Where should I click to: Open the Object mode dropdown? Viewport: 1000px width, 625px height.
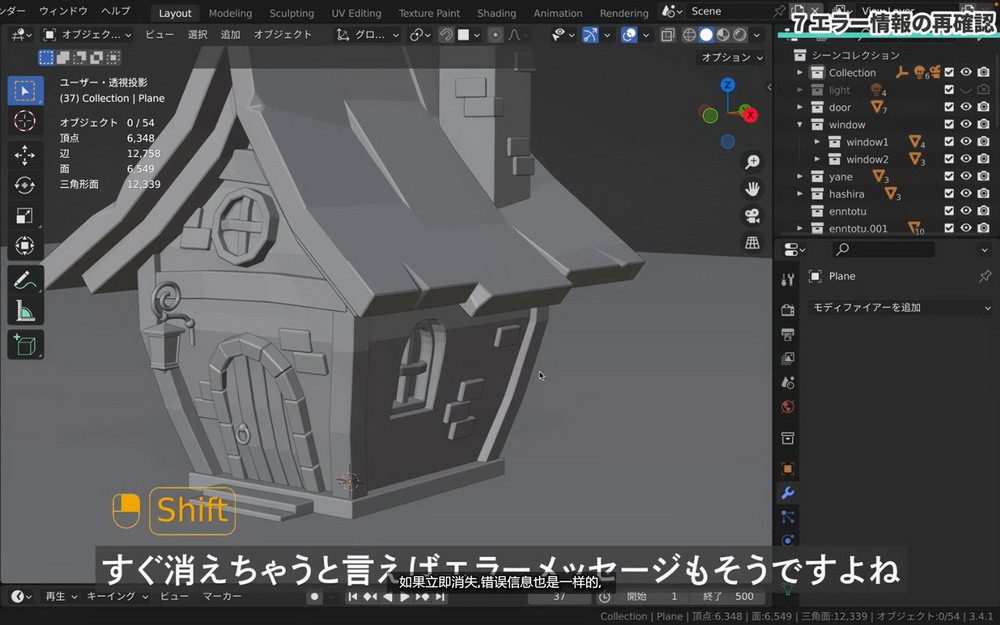point(87,34)
